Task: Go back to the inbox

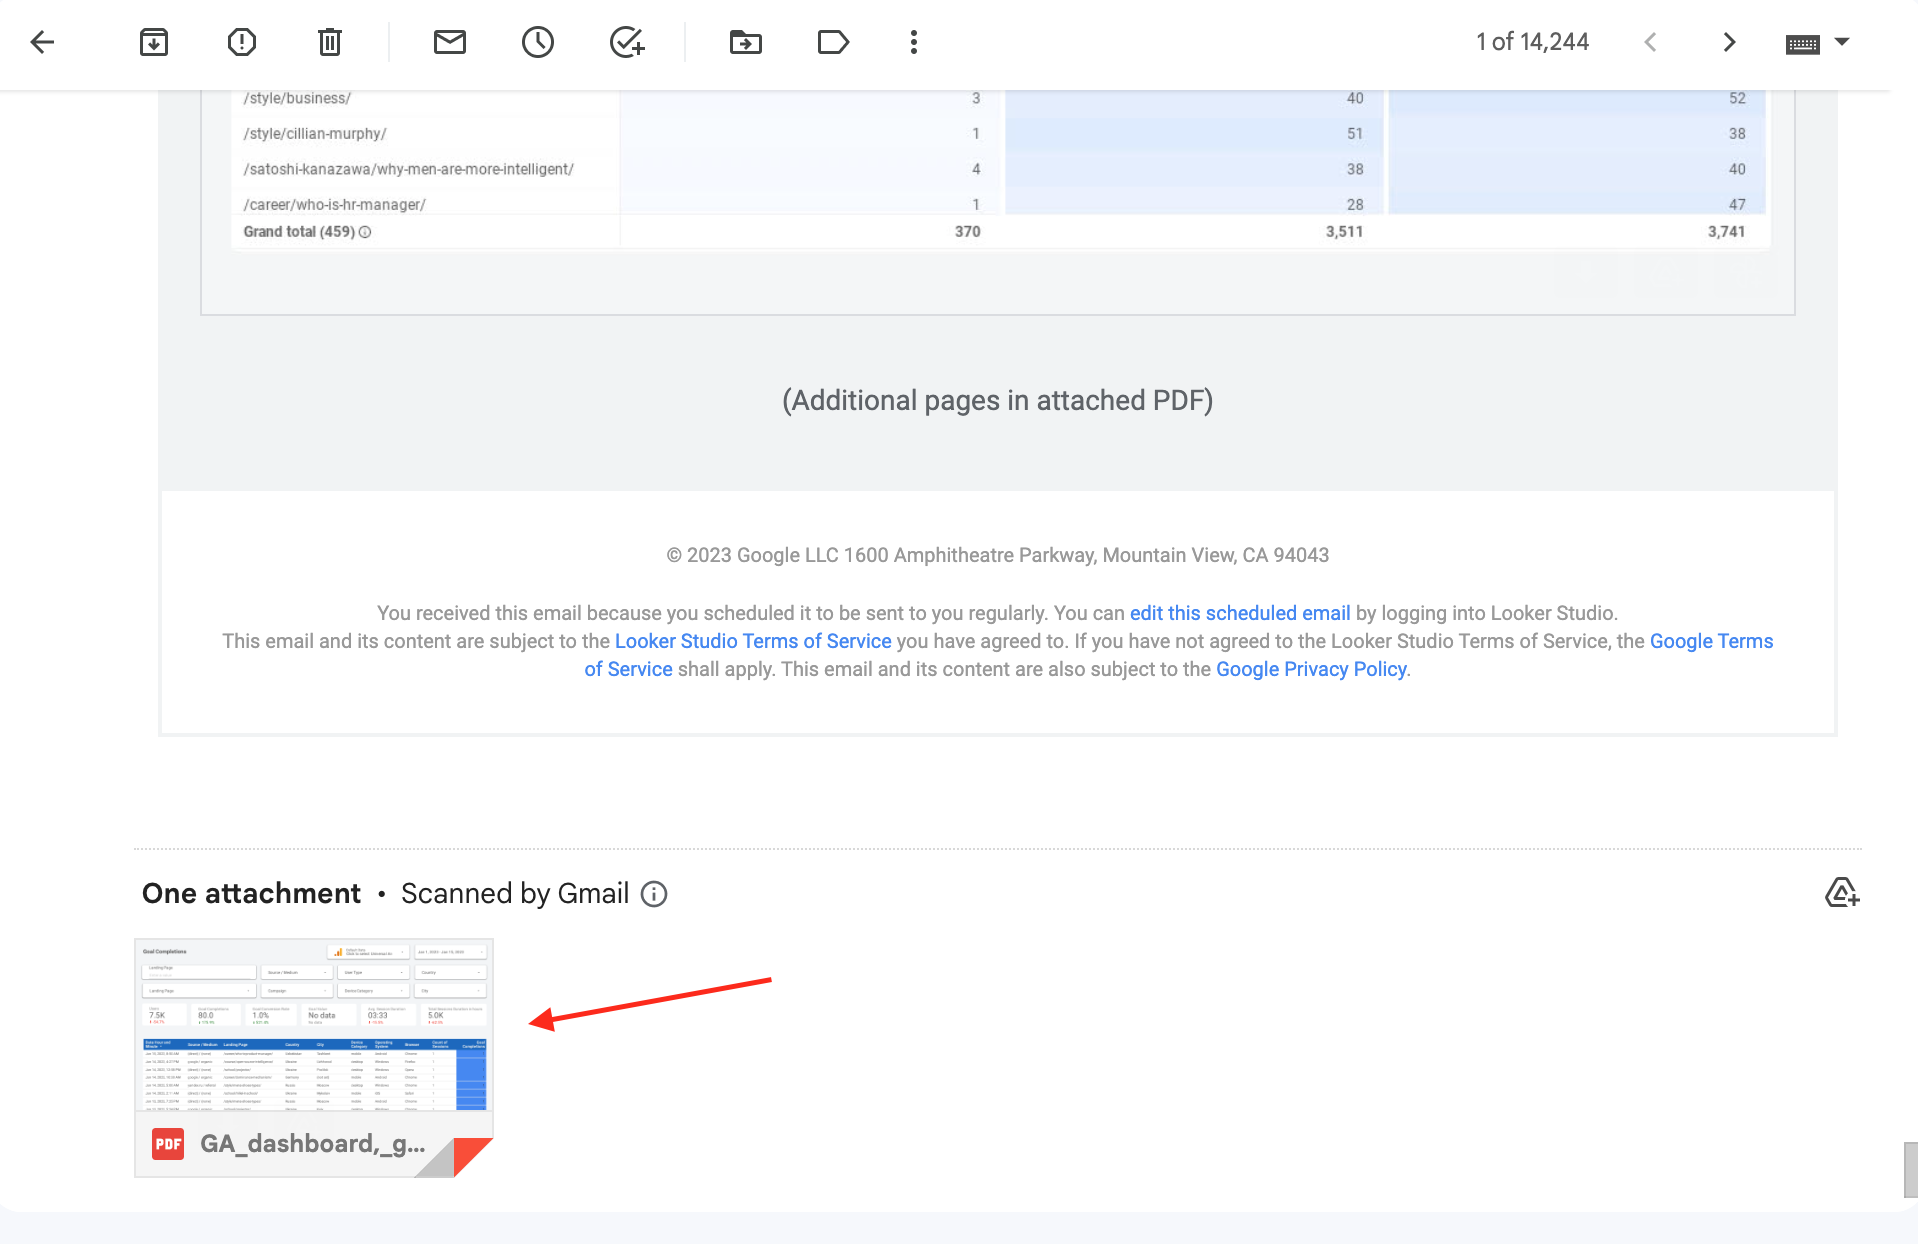Action: tap(42, 42)
